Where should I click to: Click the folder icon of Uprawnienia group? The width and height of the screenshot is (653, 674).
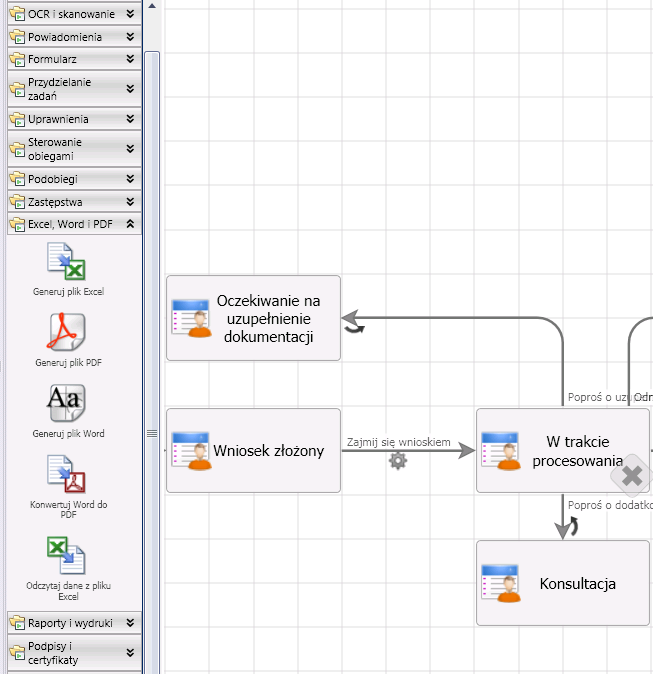(17, 119)
